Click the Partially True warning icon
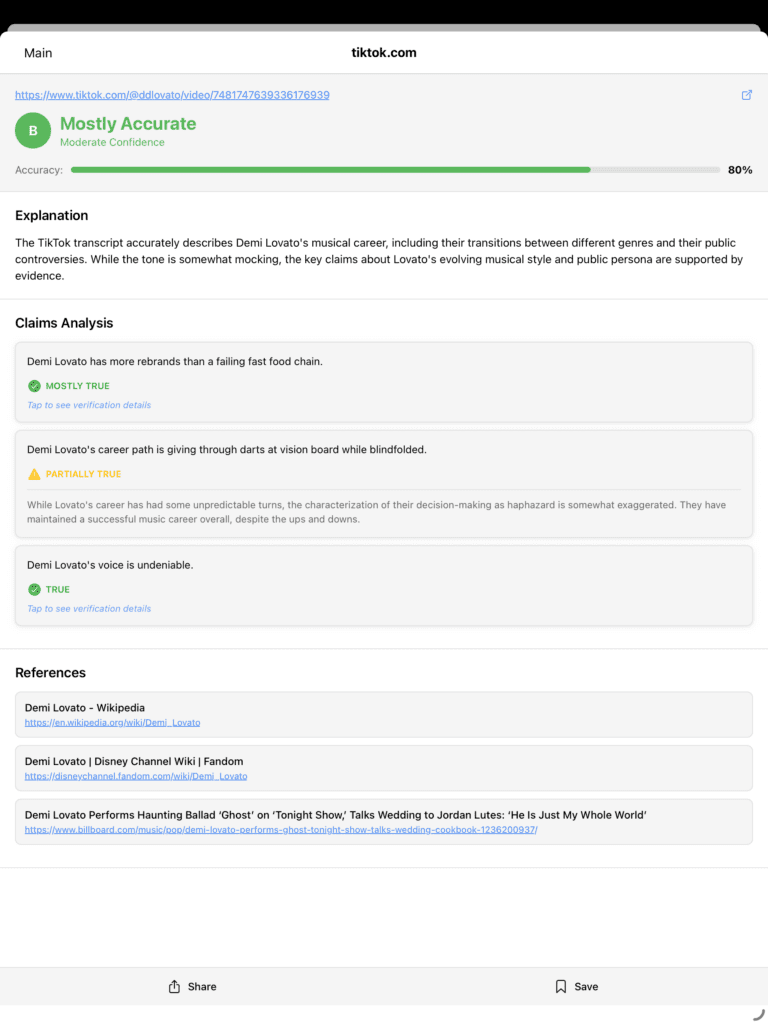This screenshot has width=768, height=1024. click(34, 474)
